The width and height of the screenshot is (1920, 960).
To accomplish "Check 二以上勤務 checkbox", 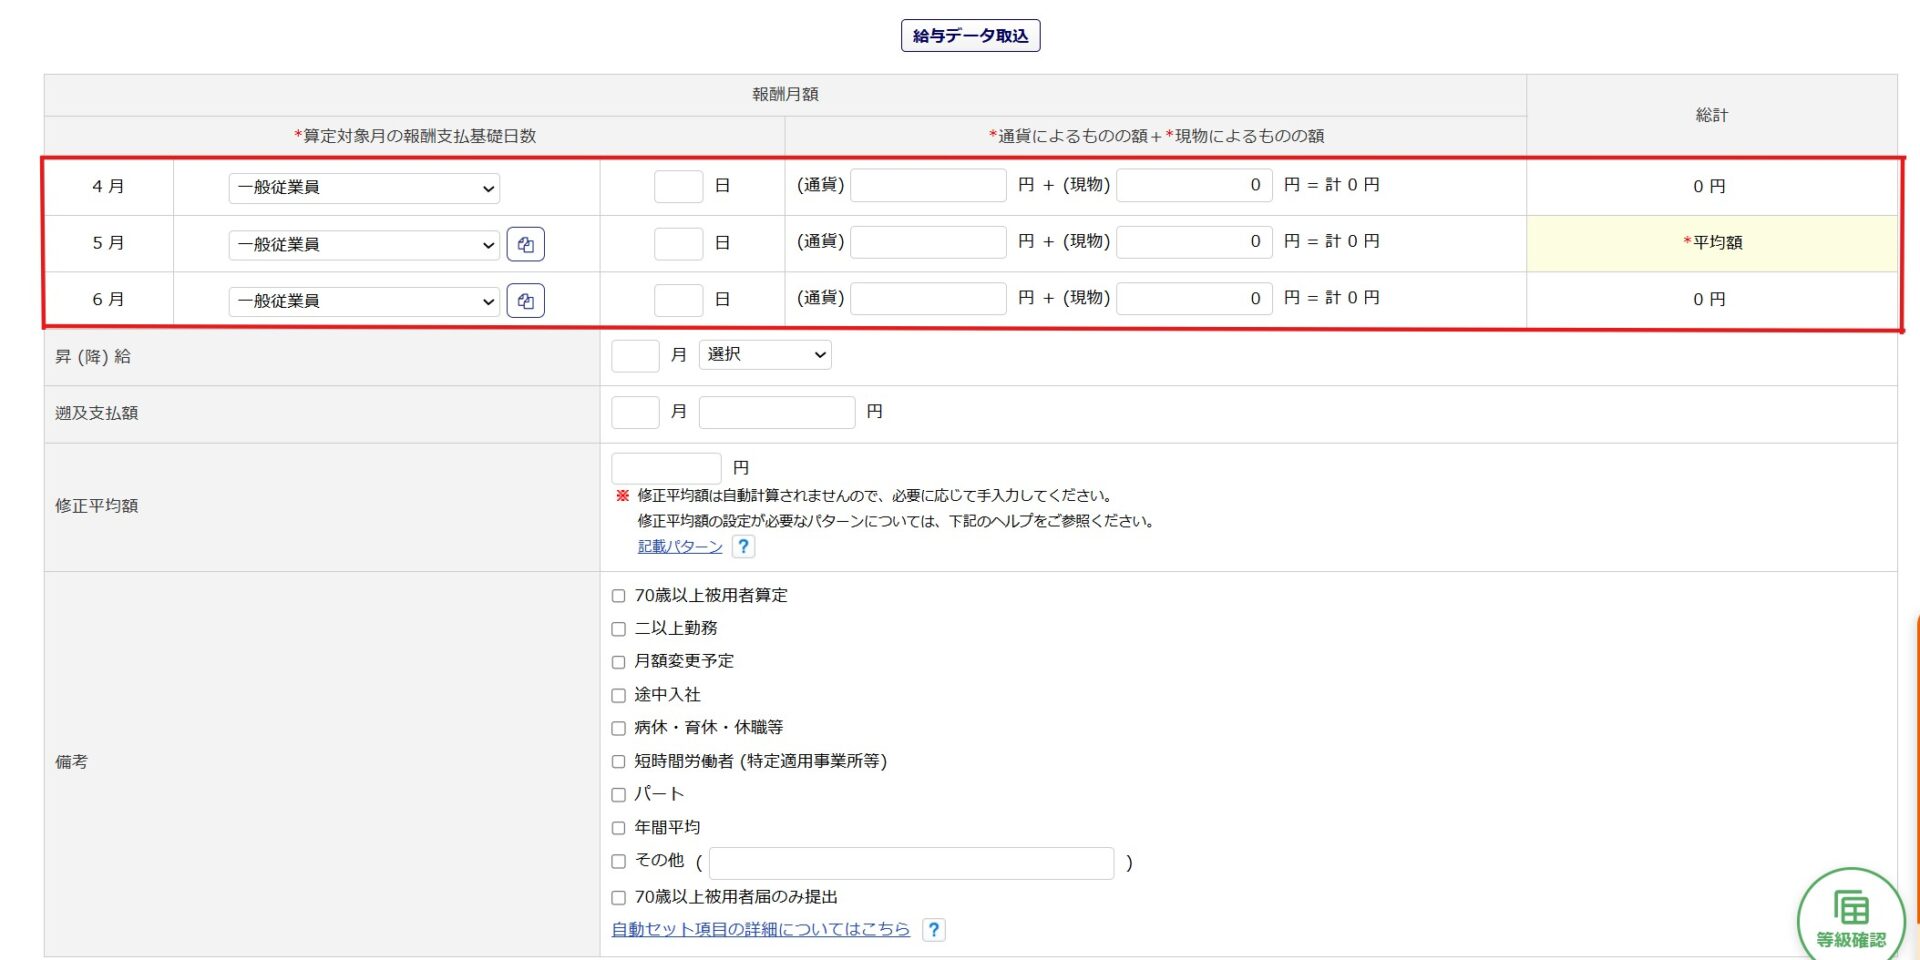I will coord(618,629).
